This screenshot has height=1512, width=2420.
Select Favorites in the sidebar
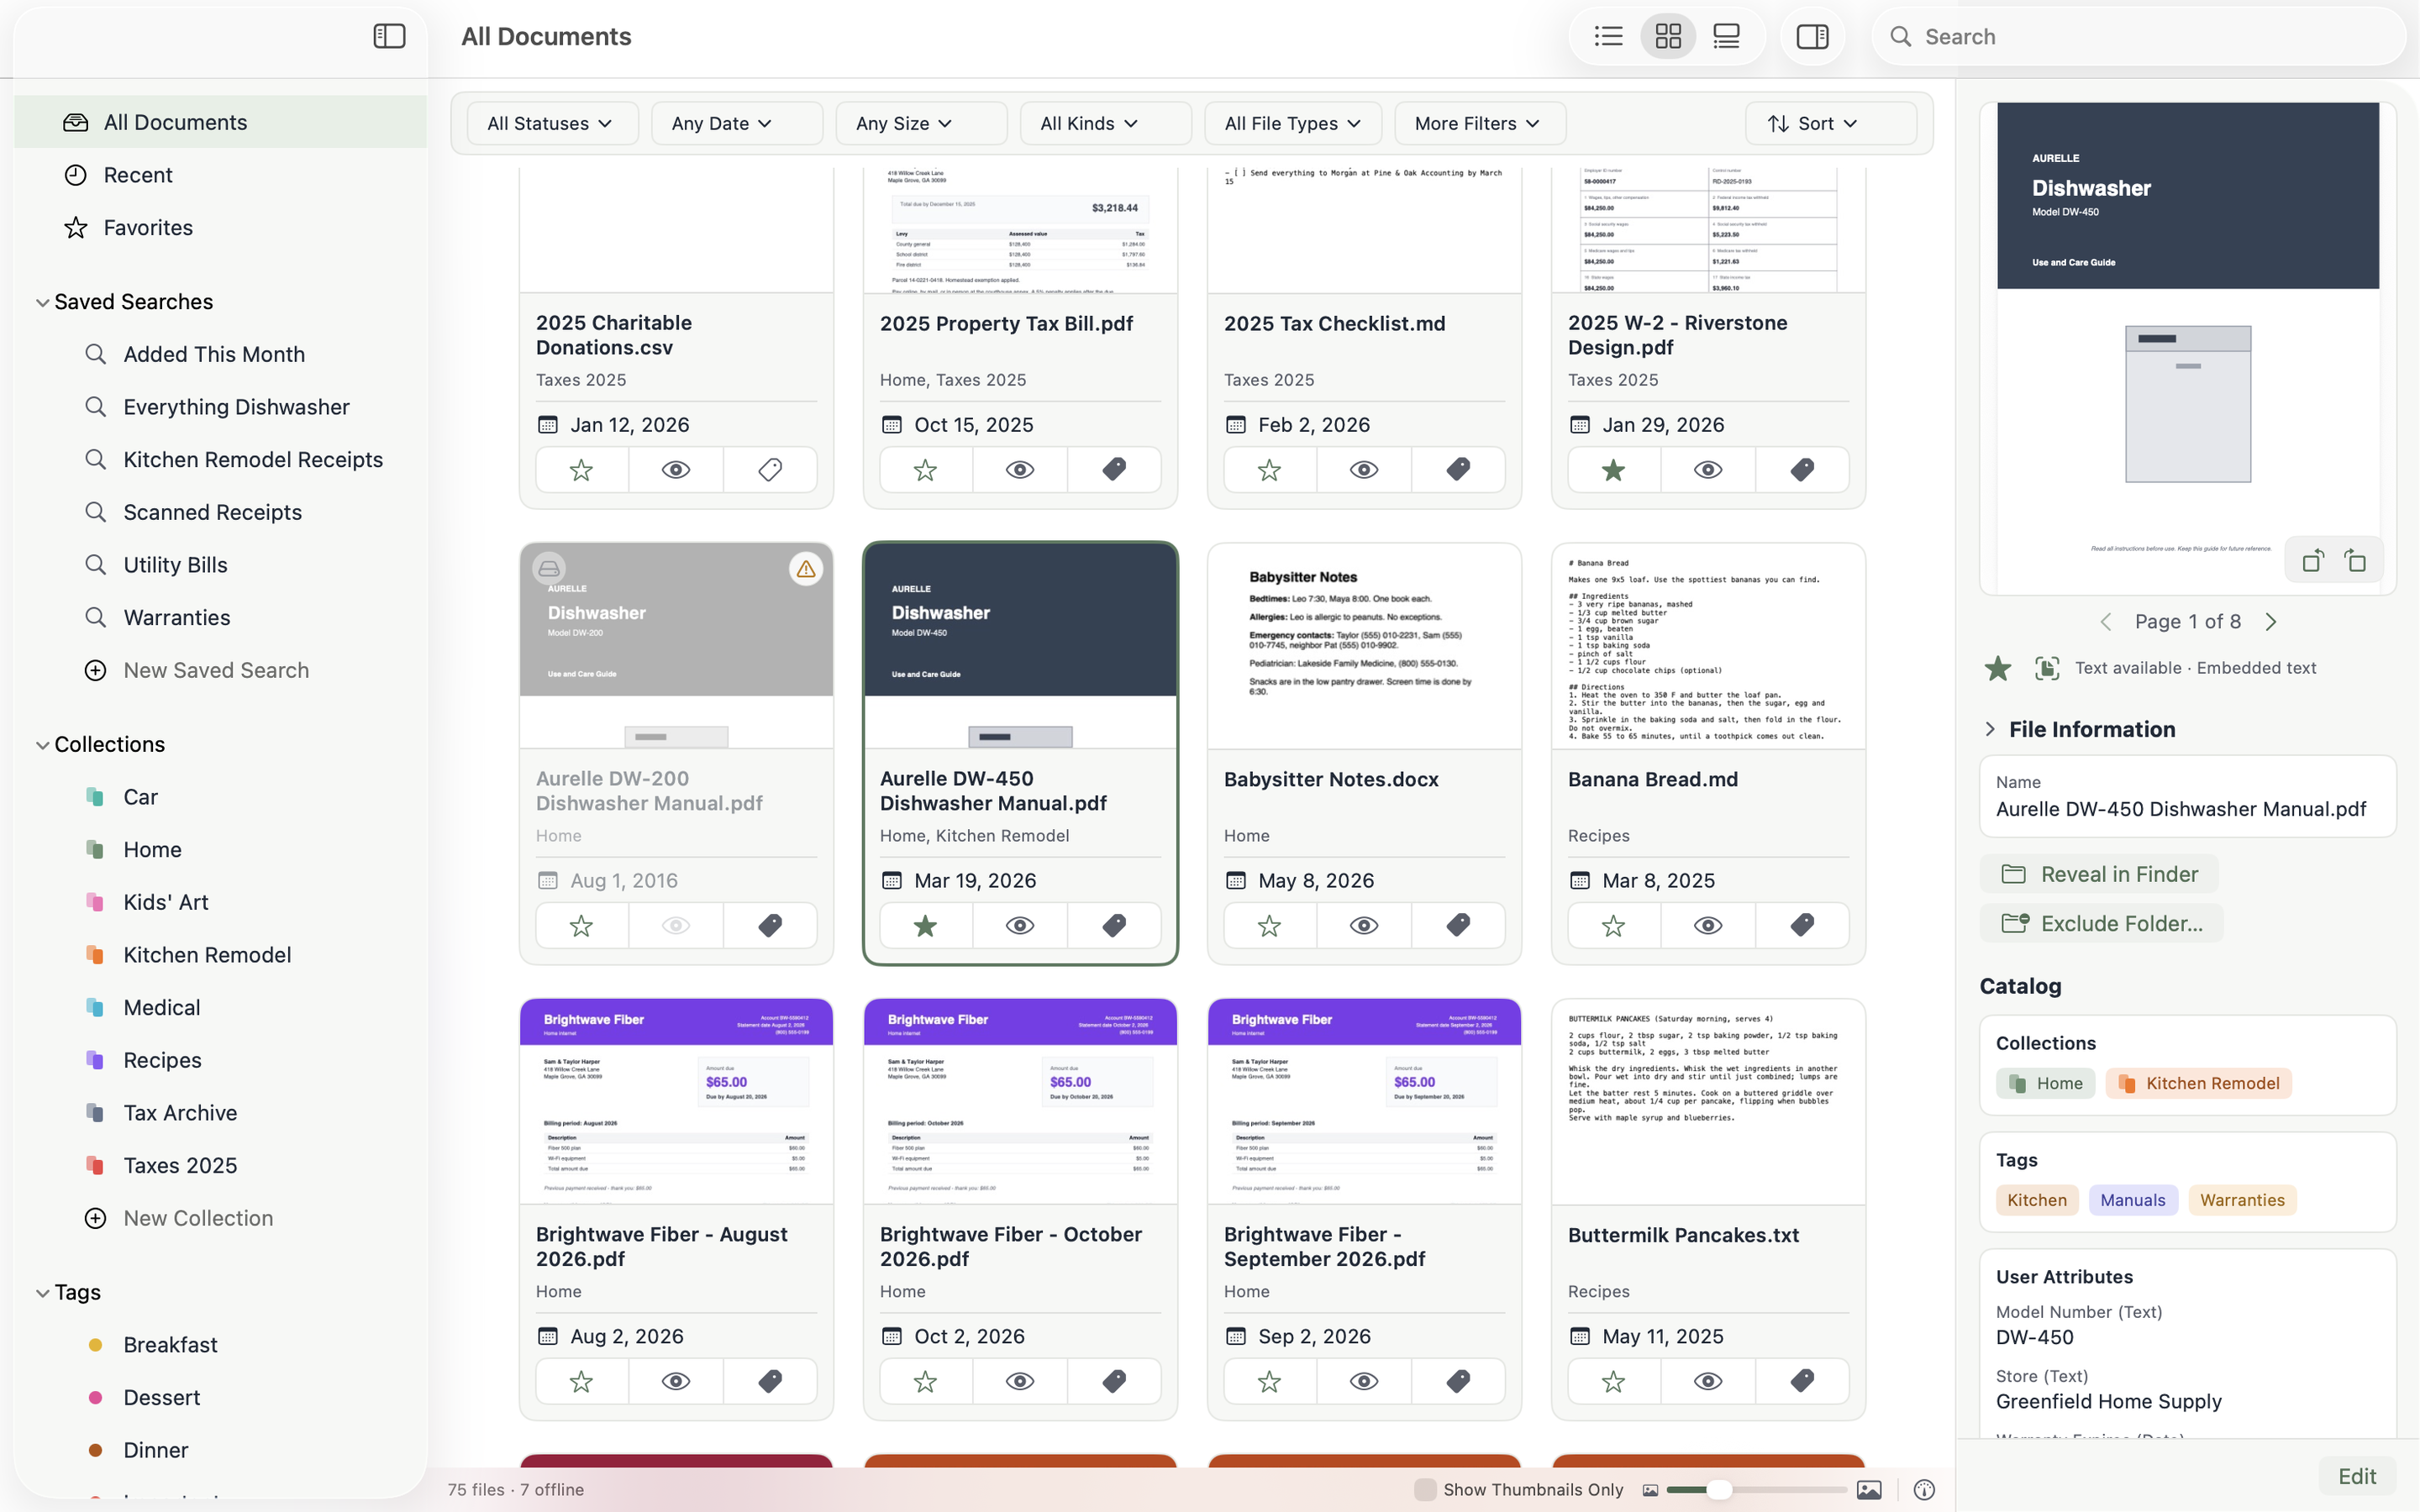pos(220,228)
